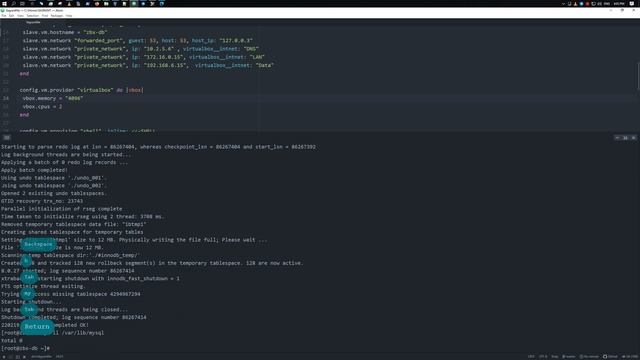
Task: Click cursor position 24:21 in status bar
Action: pyautogui.click(x=60, y=357)
